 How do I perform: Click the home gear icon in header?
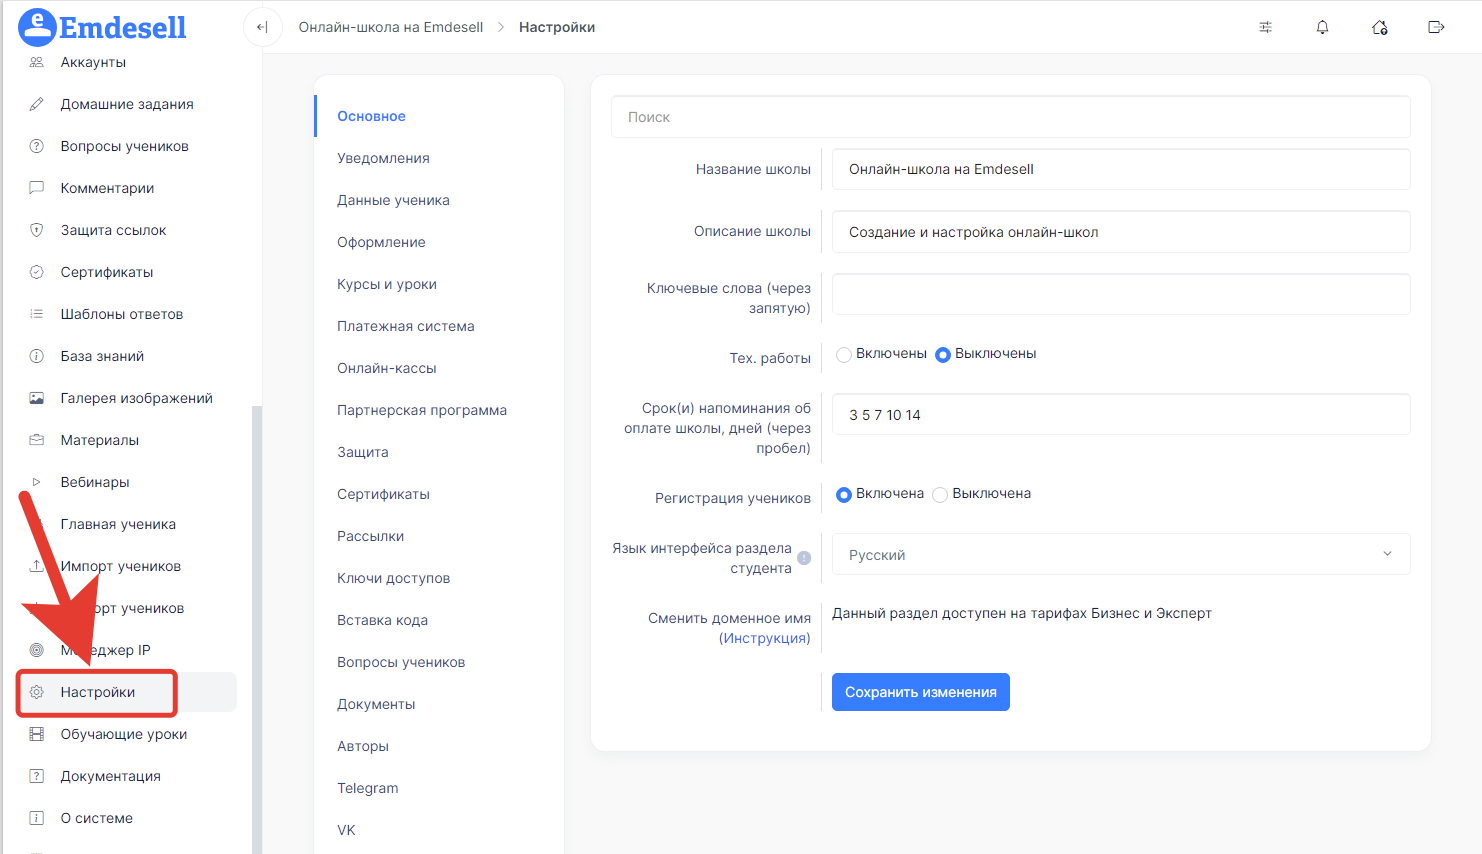tap(1379, 27)
